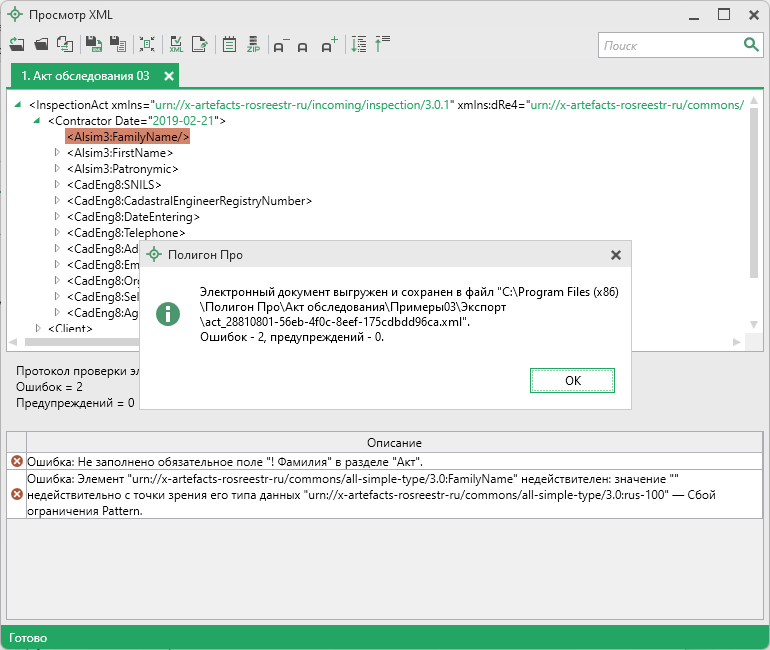Click the XML validation checkmark icon
Viewport: 770px width, 650px height.
tap(176, 45)
